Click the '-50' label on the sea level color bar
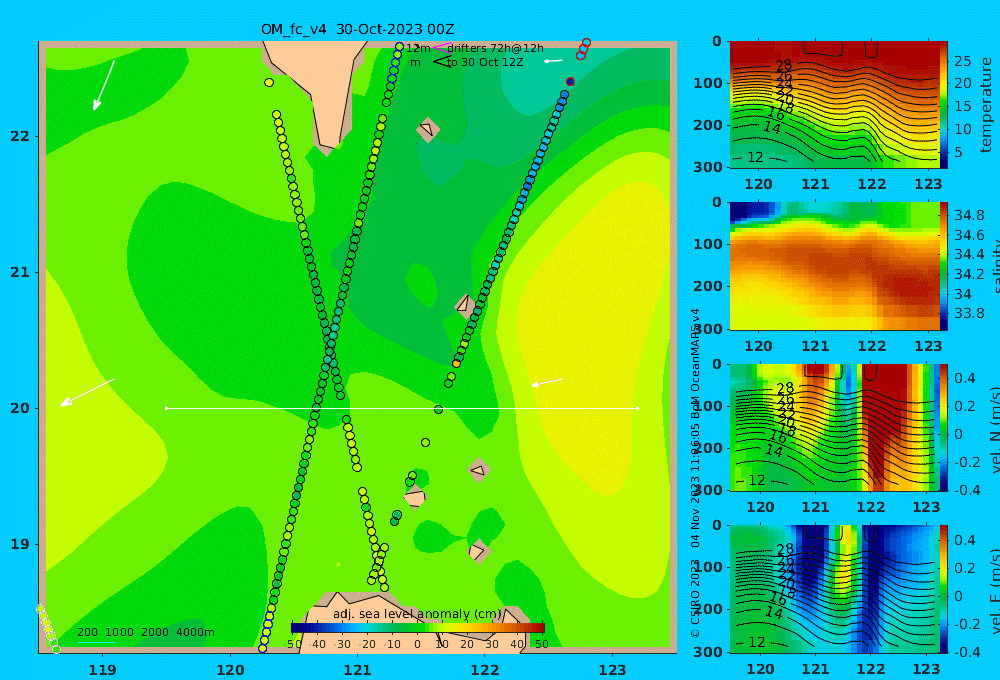1000x680 pixels. (x=294, y=644)
